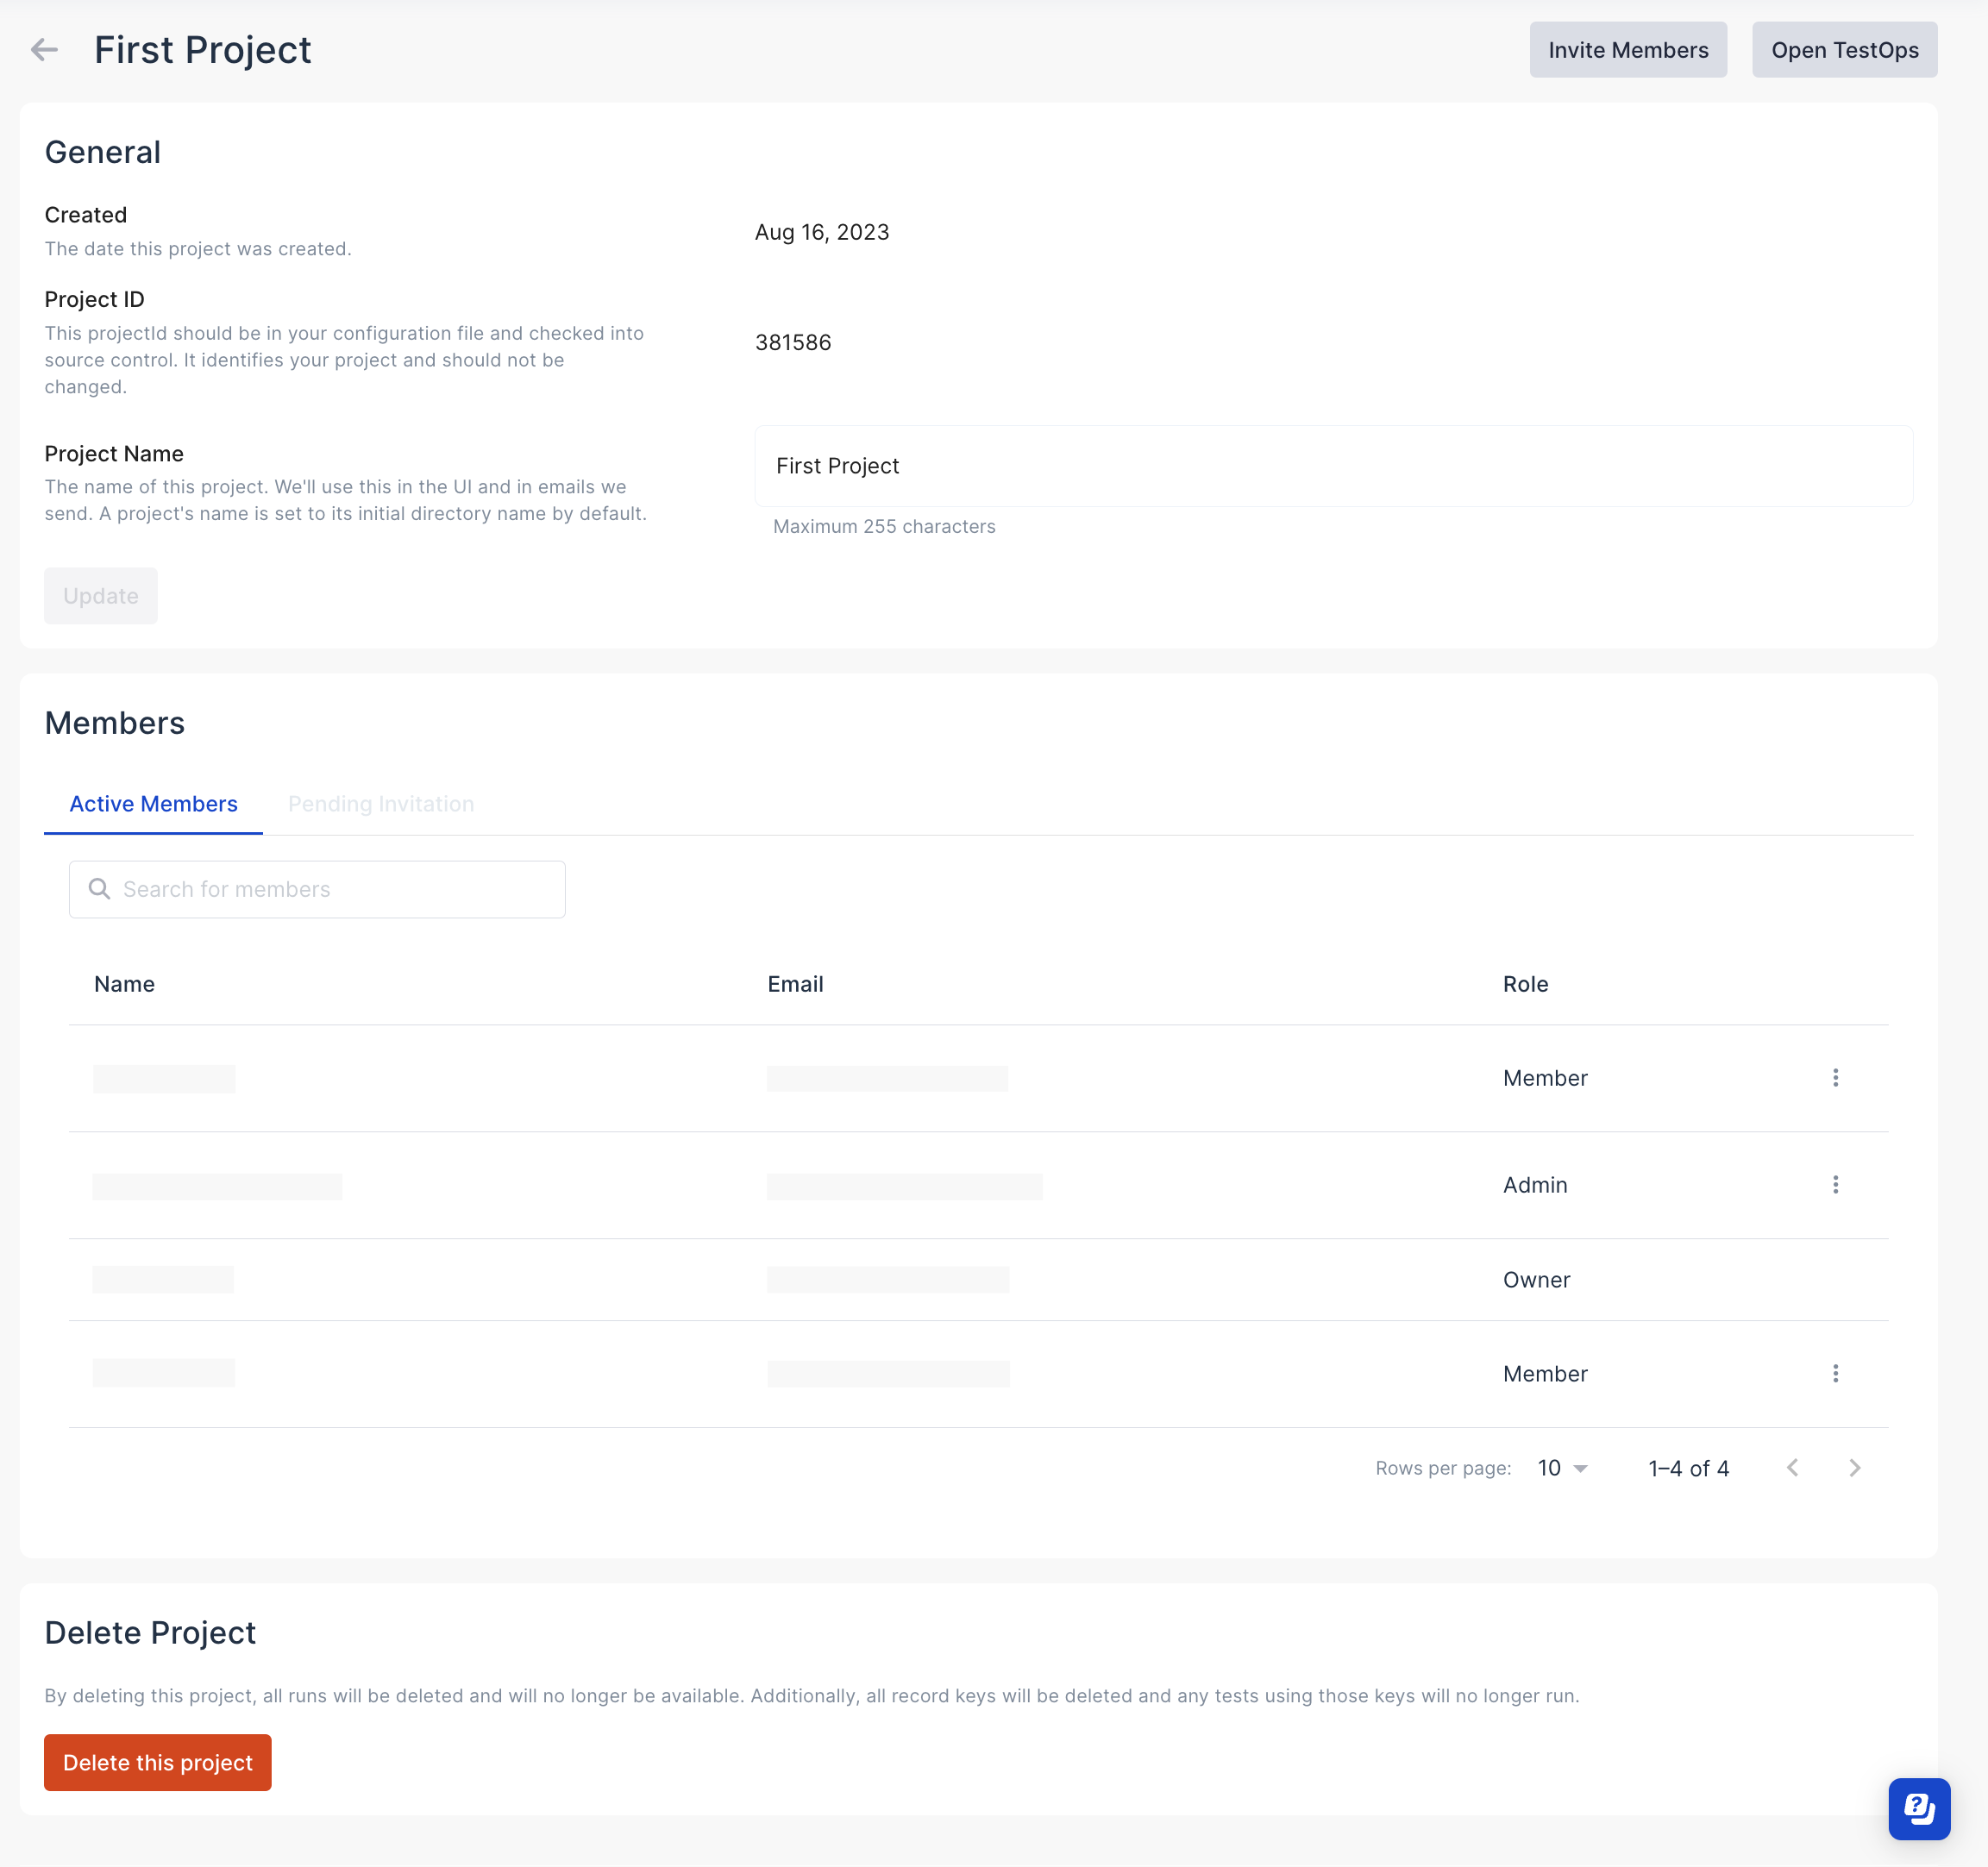Switch to the Pending Invitation tab
Image resolution: width=1988 pixels, height=1867 pixels.
tap(380, 803)
